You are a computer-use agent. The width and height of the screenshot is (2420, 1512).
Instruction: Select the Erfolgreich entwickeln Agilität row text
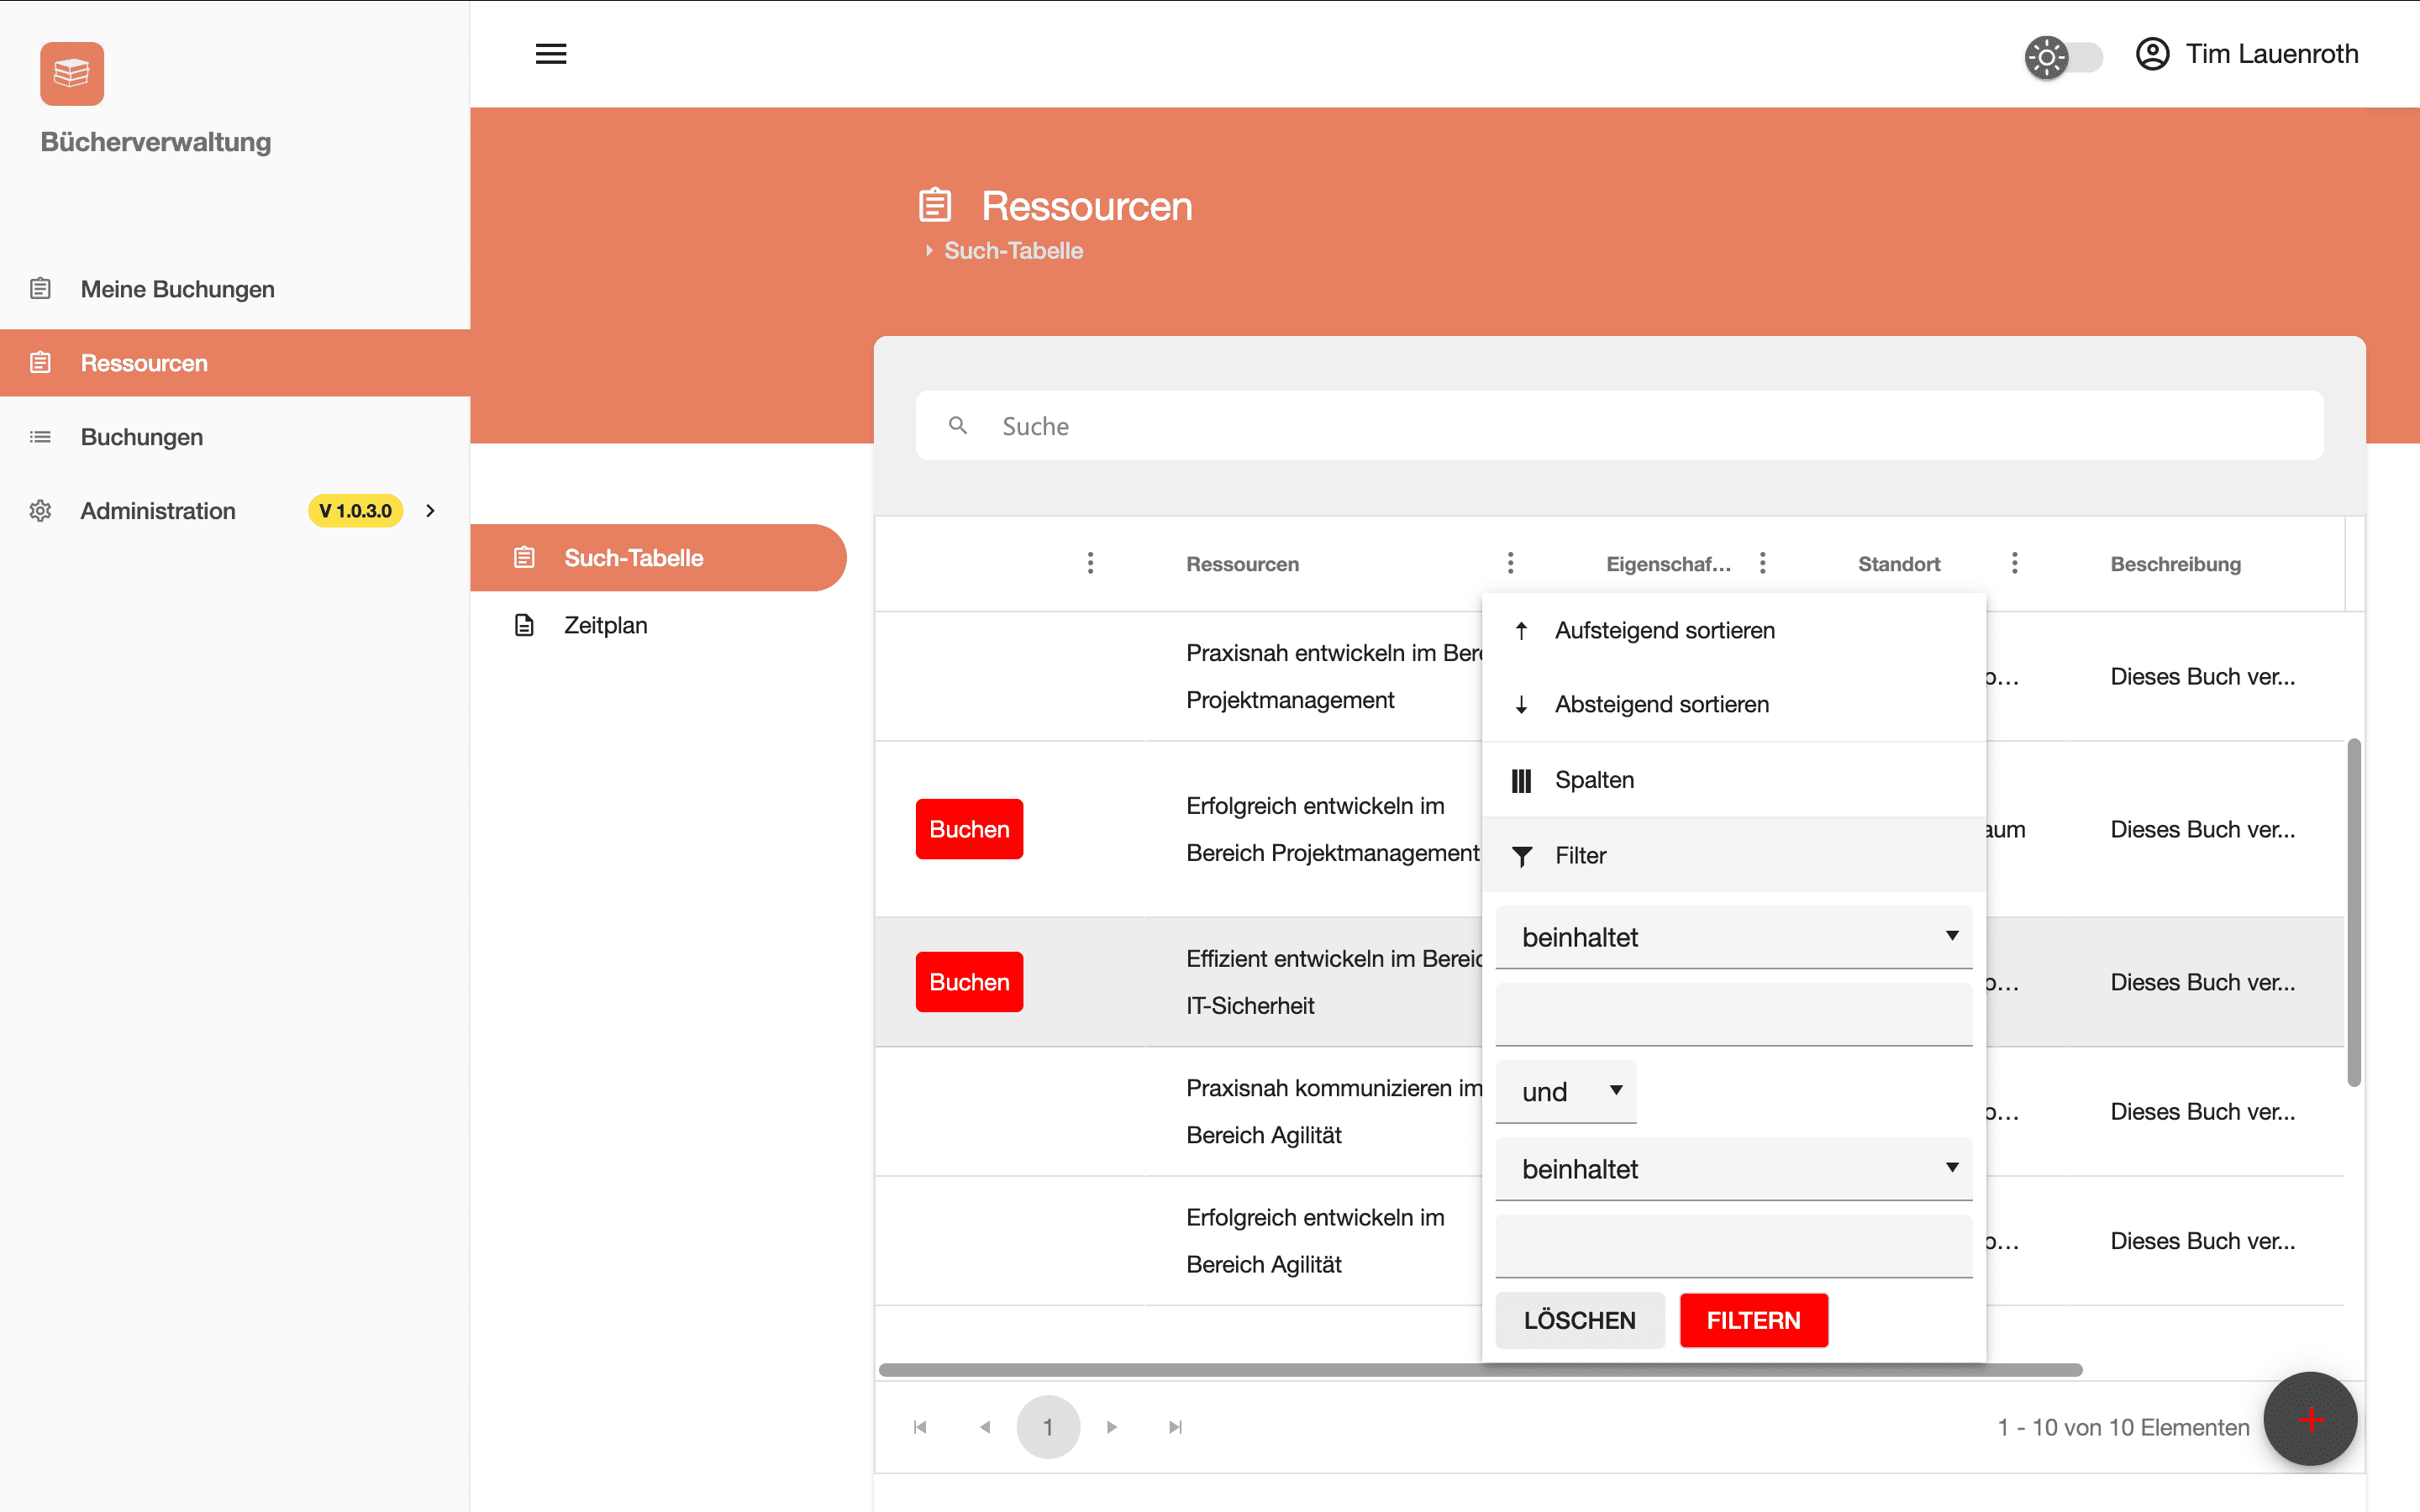[x=1315, y=1241]
